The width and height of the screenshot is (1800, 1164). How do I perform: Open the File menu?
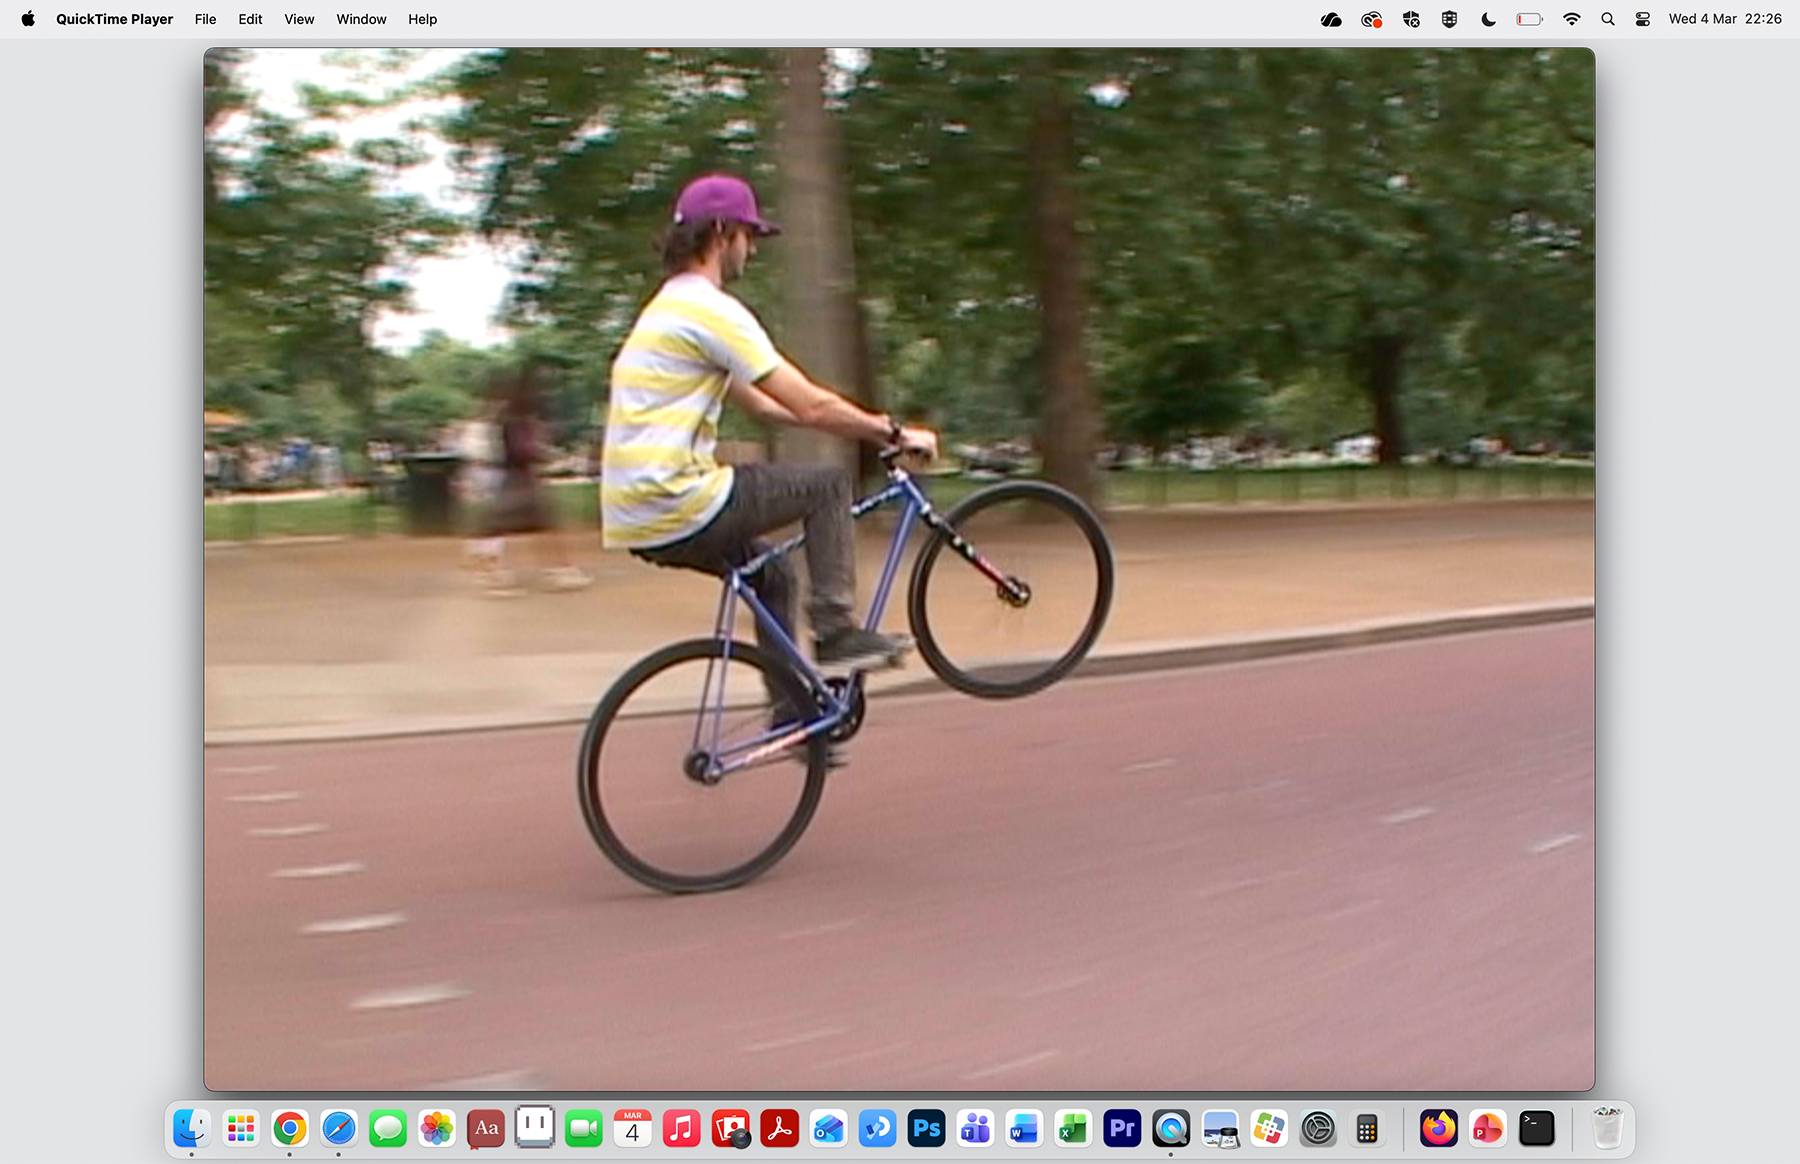click(205, 19)
